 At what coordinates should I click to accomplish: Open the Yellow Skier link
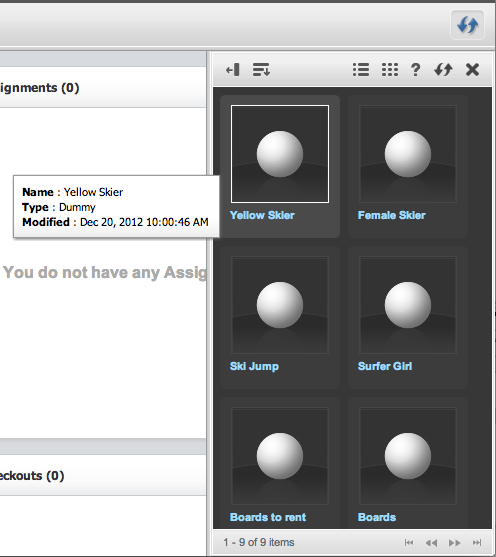tap(262, 215)
